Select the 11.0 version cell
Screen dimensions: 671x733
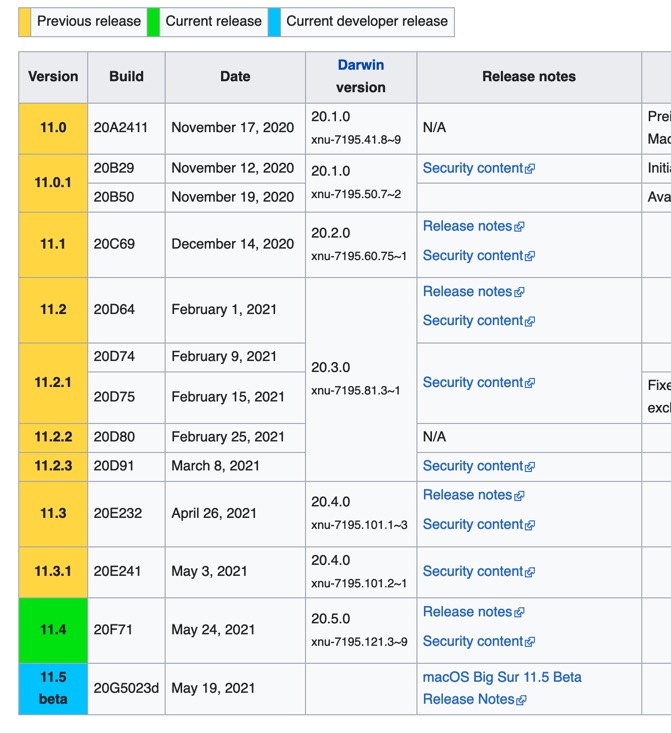point(53,128)
